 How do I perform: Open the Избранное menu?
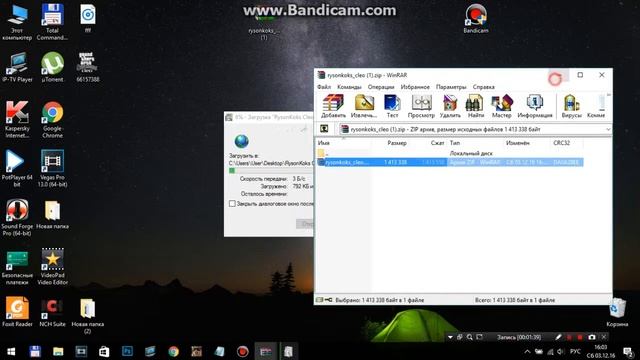415,87
